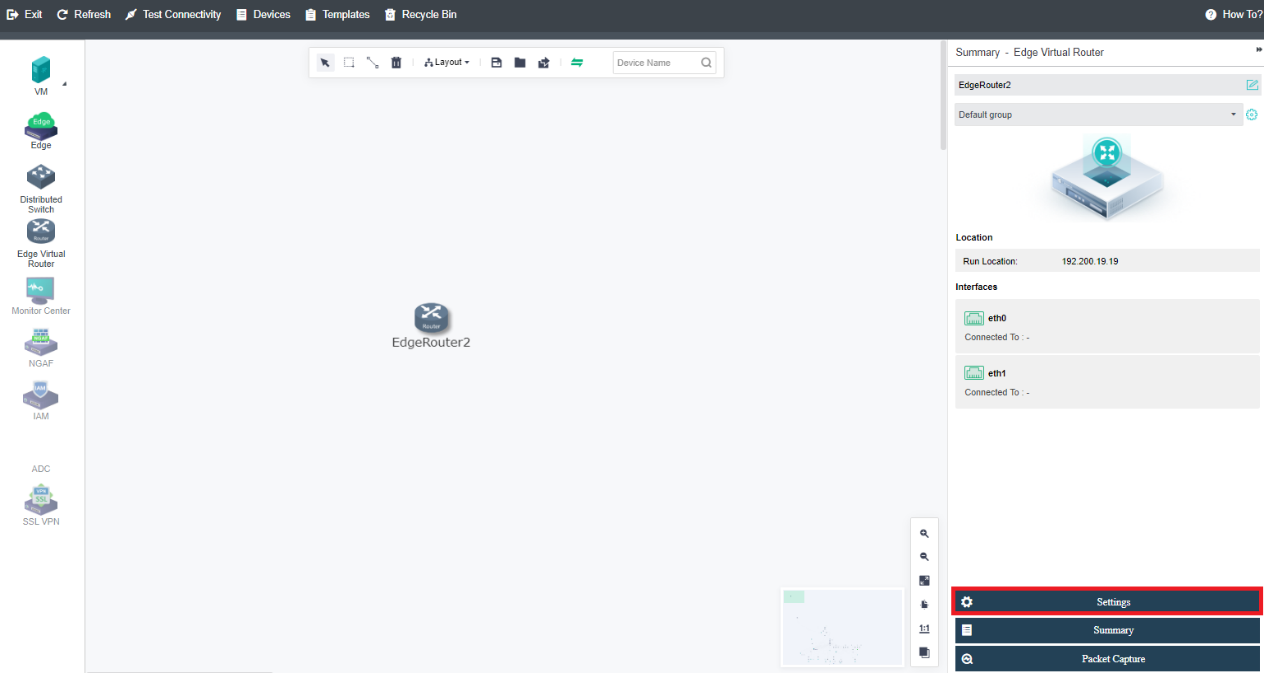Open Test Connectivity from top menu
This screenshot has width=1264, height=673.
[172, 14]
